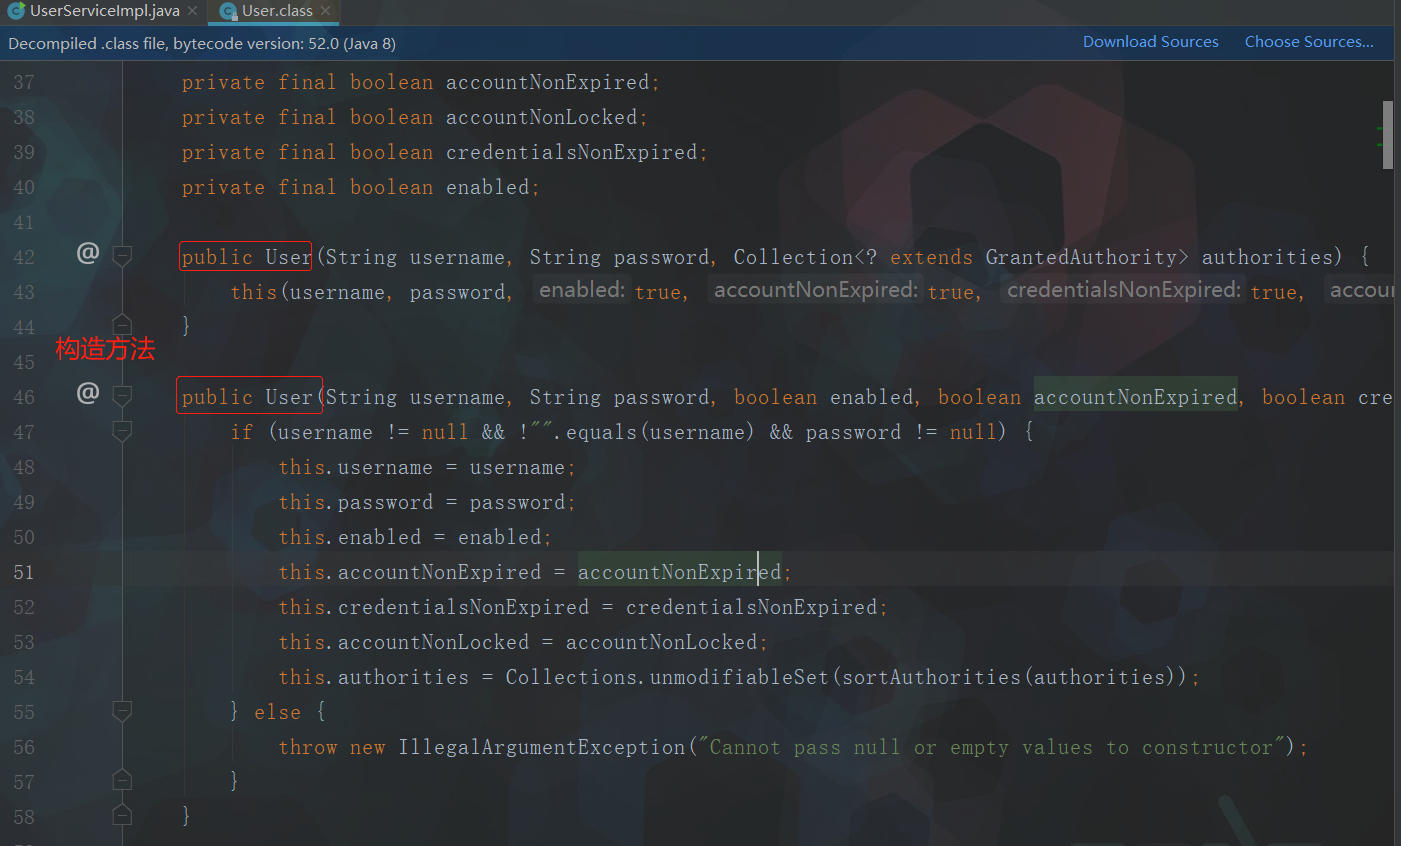
Task: Click the decompiled class file banner text
Action: pyautogui.click(x=202, y=43)
